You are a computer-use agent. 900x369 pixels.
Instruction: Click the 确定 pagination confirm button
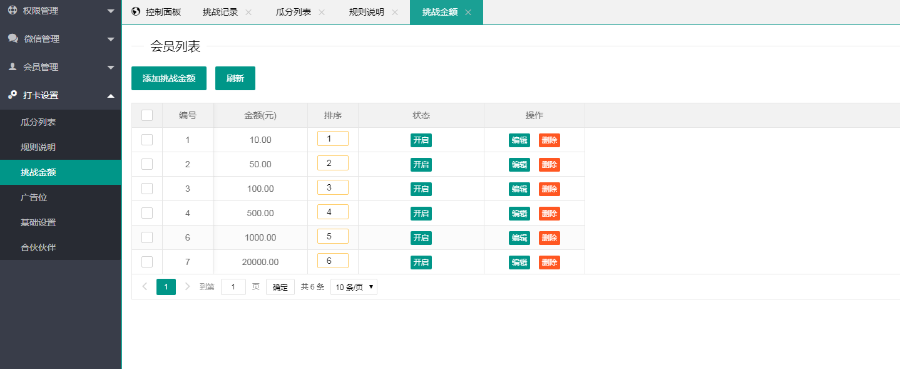click(280, 287)
